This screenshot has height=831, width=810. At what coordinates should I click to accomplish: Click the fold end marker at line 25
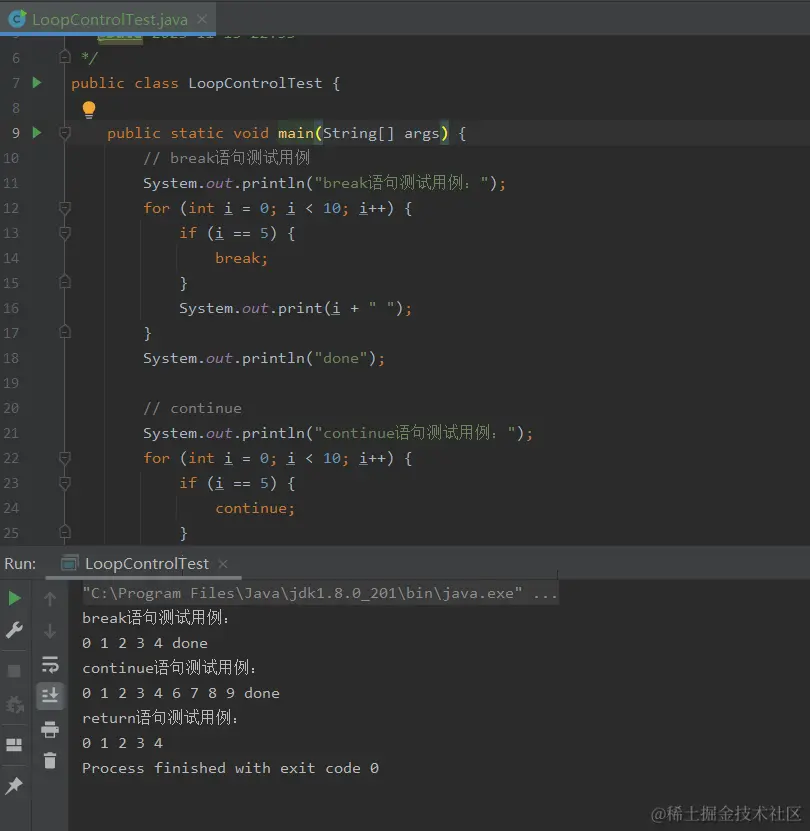click(x=65, y=532)
